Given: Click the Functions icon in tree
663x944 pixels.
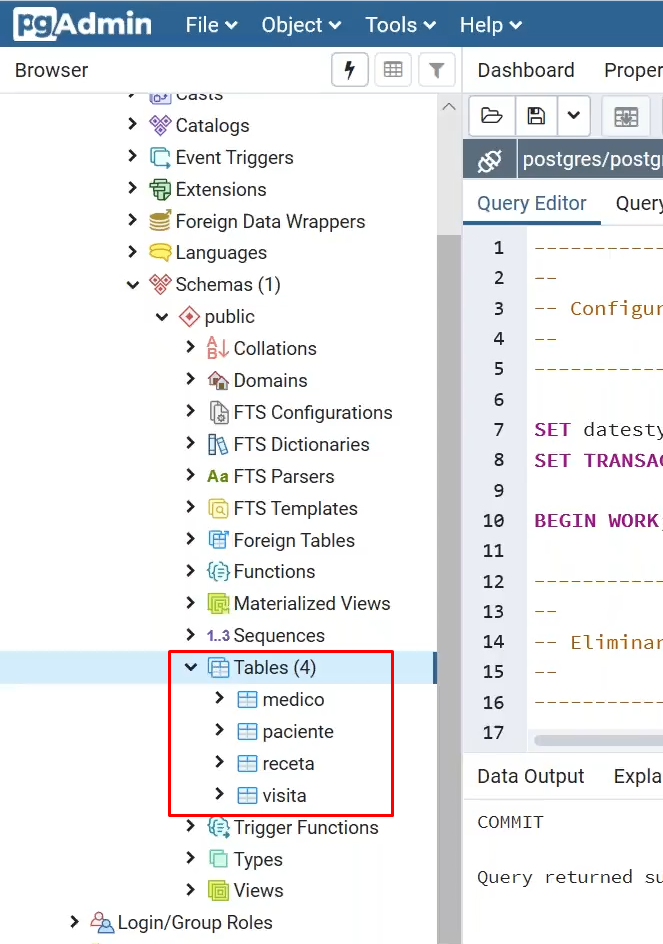Looking at the screenshot, I should (218, 571).
